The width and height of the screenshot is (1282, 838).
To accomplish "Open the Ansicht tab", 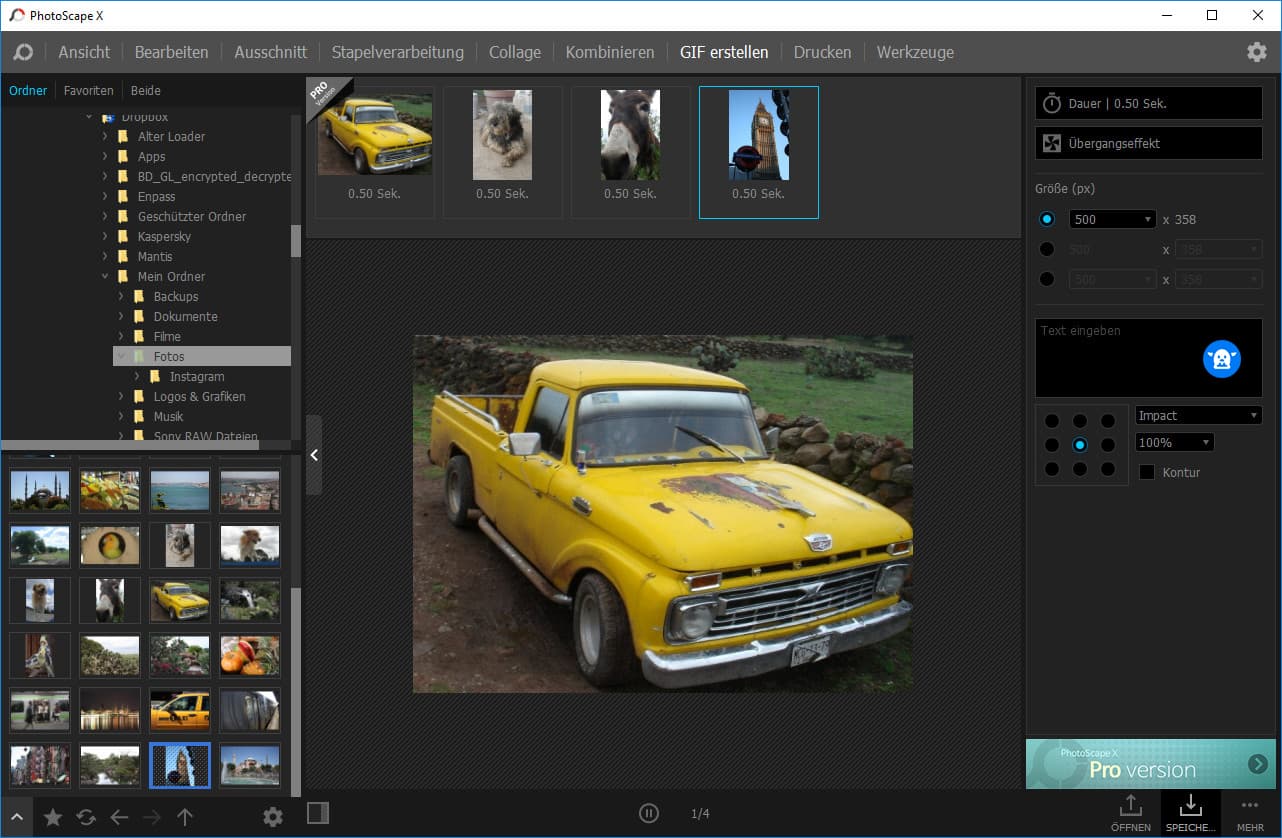I will coord(84,52).
